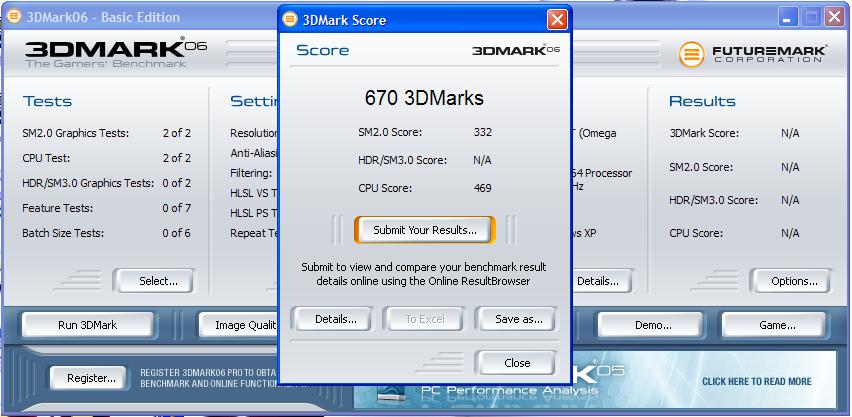This screenshot has width=852, height=417.
Task: Launch the Game button
Action: [777, 325]
